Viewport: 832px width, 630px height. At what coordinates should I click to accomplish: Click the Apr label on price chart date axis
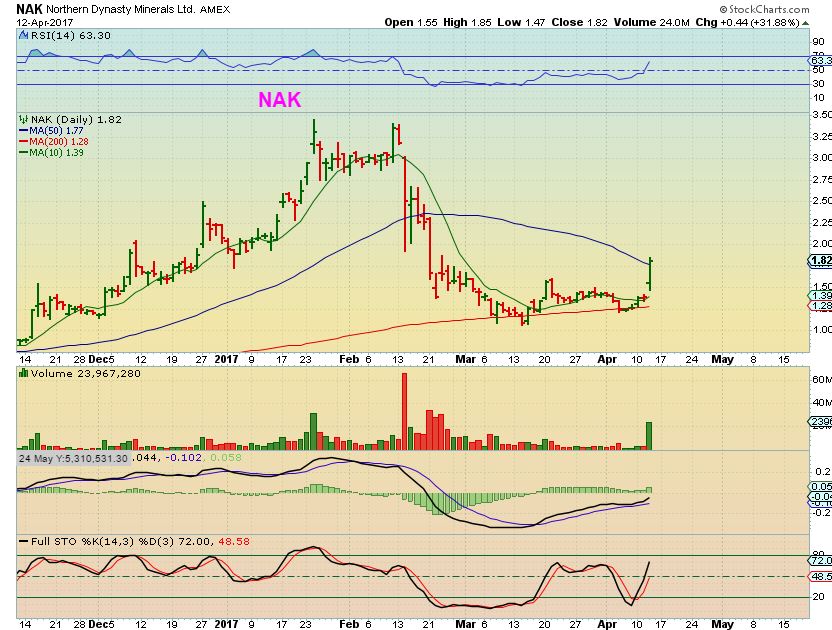click(x=607, y=359)
